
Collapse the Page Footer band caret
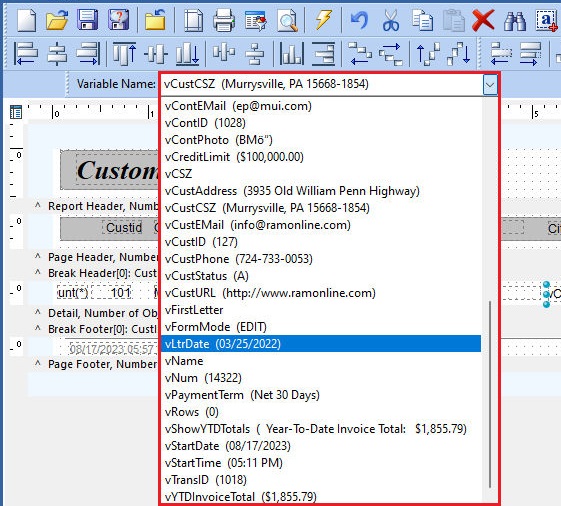click(x=38, y=363)
